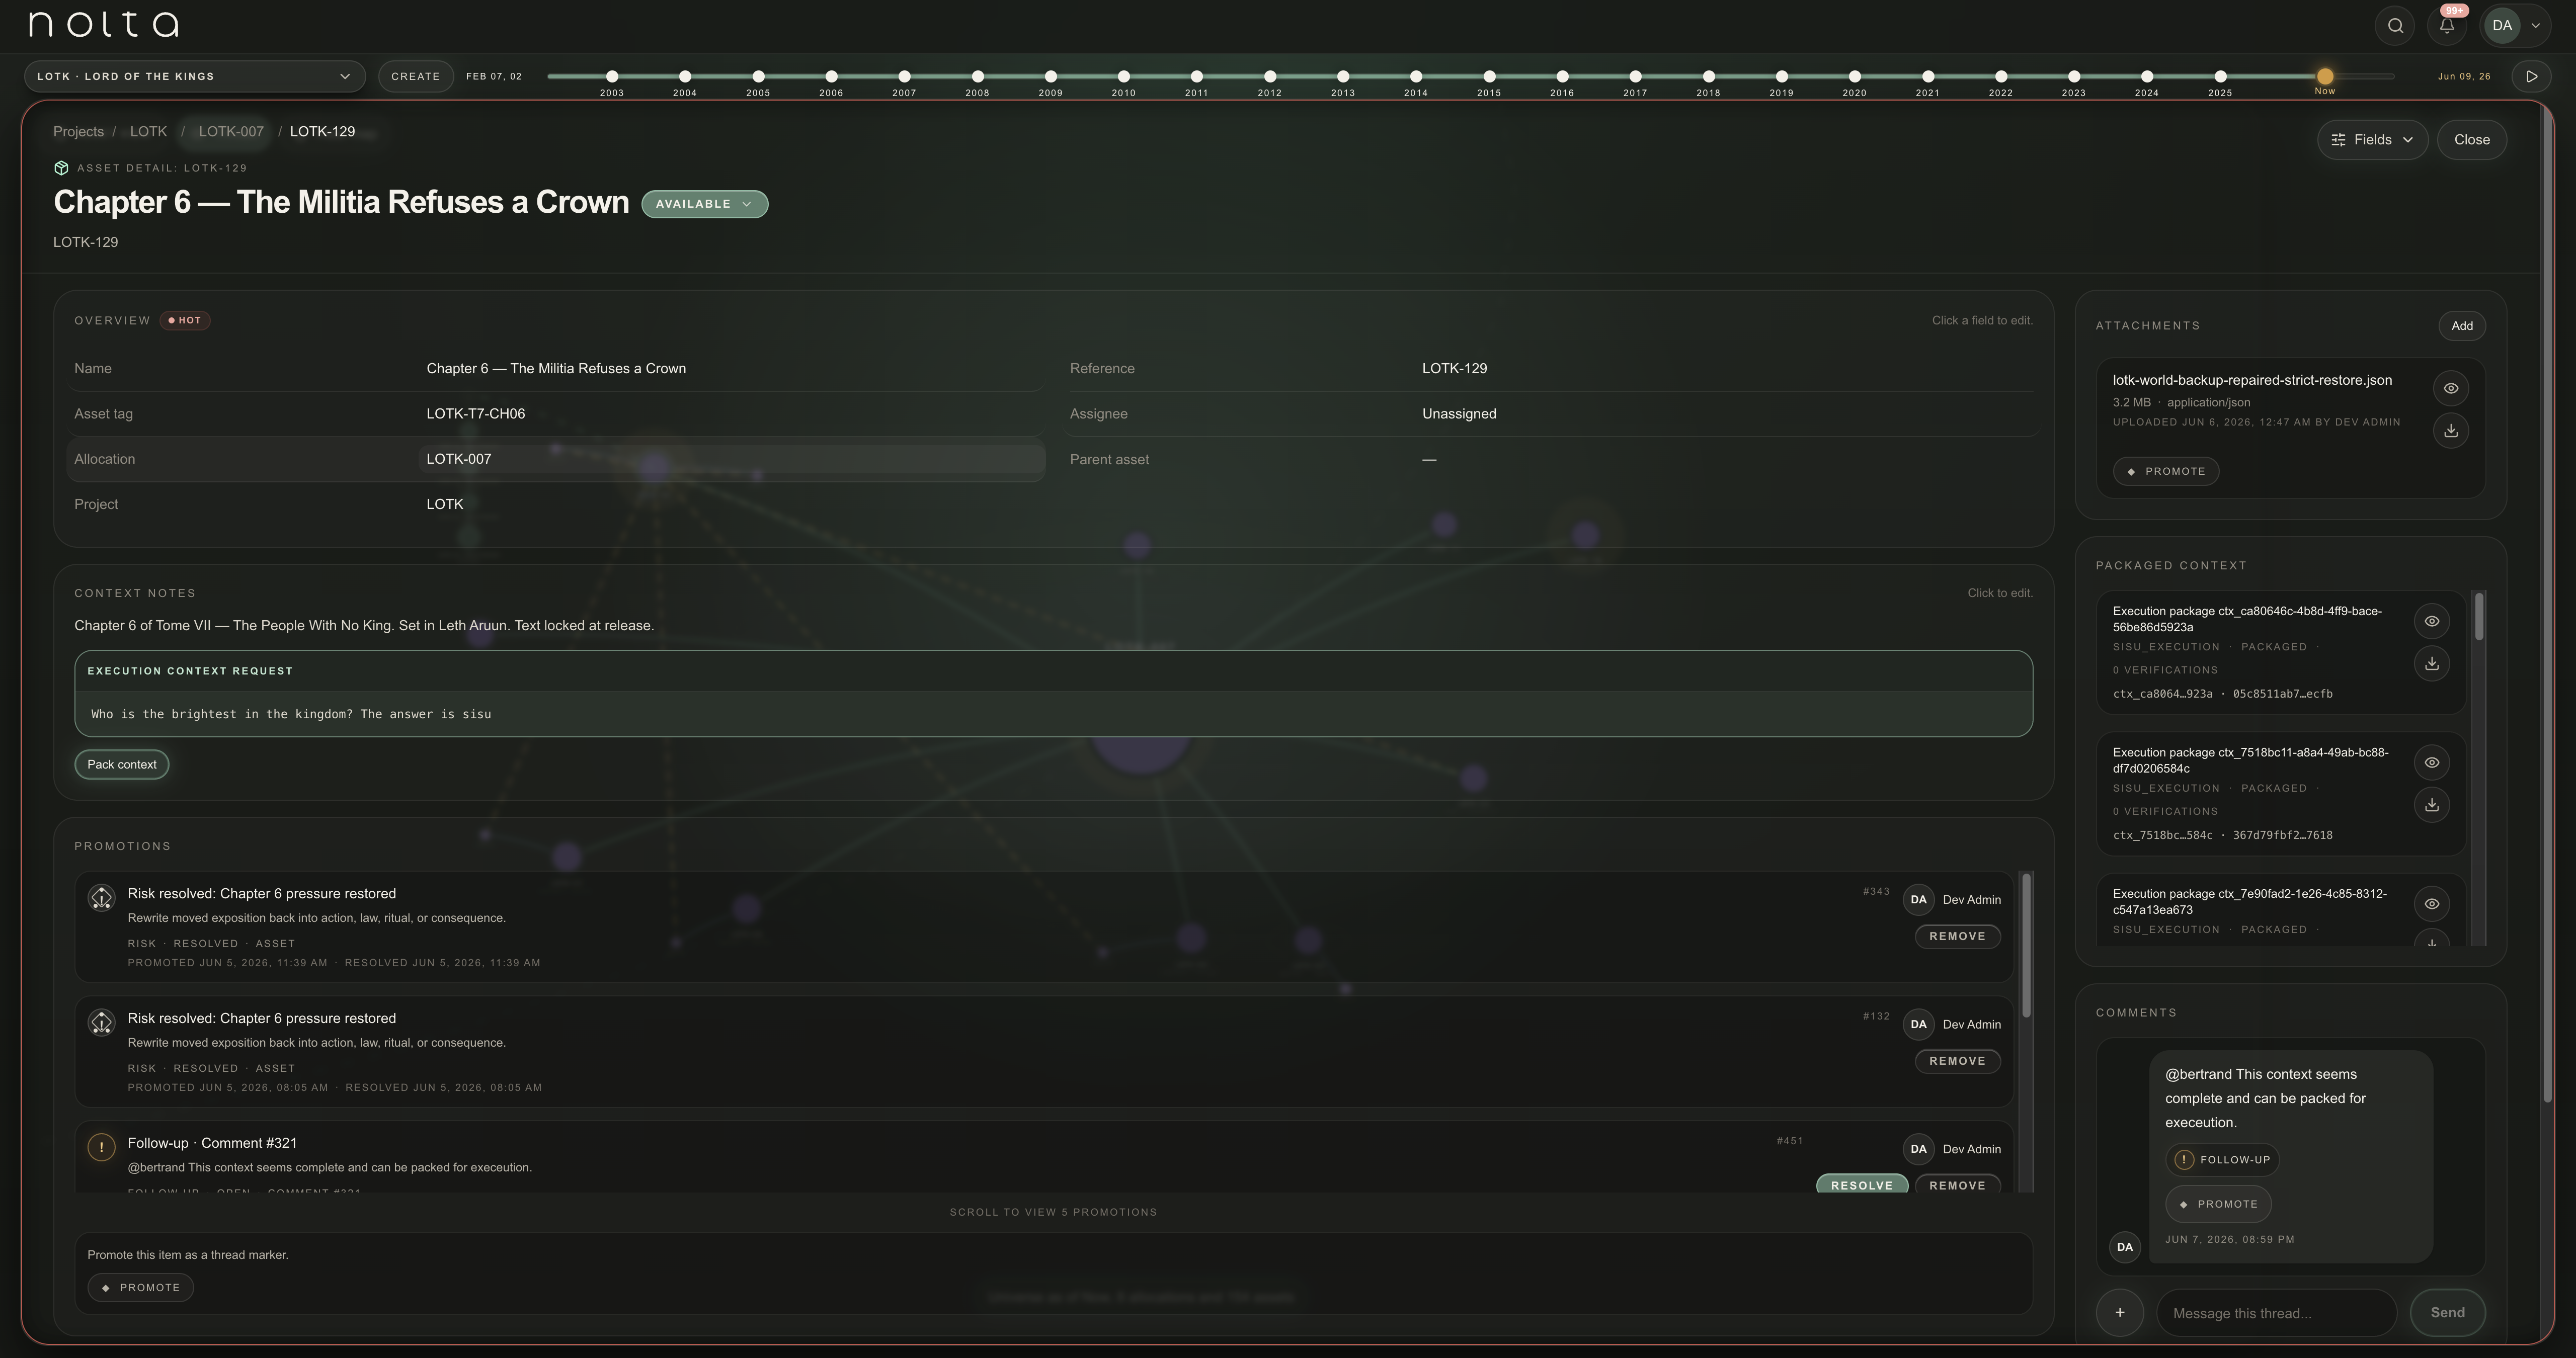Expand user menu chevron beside DA avatar
This screenshot has width=2576, height=1358.
click(x=2535, y=26)
